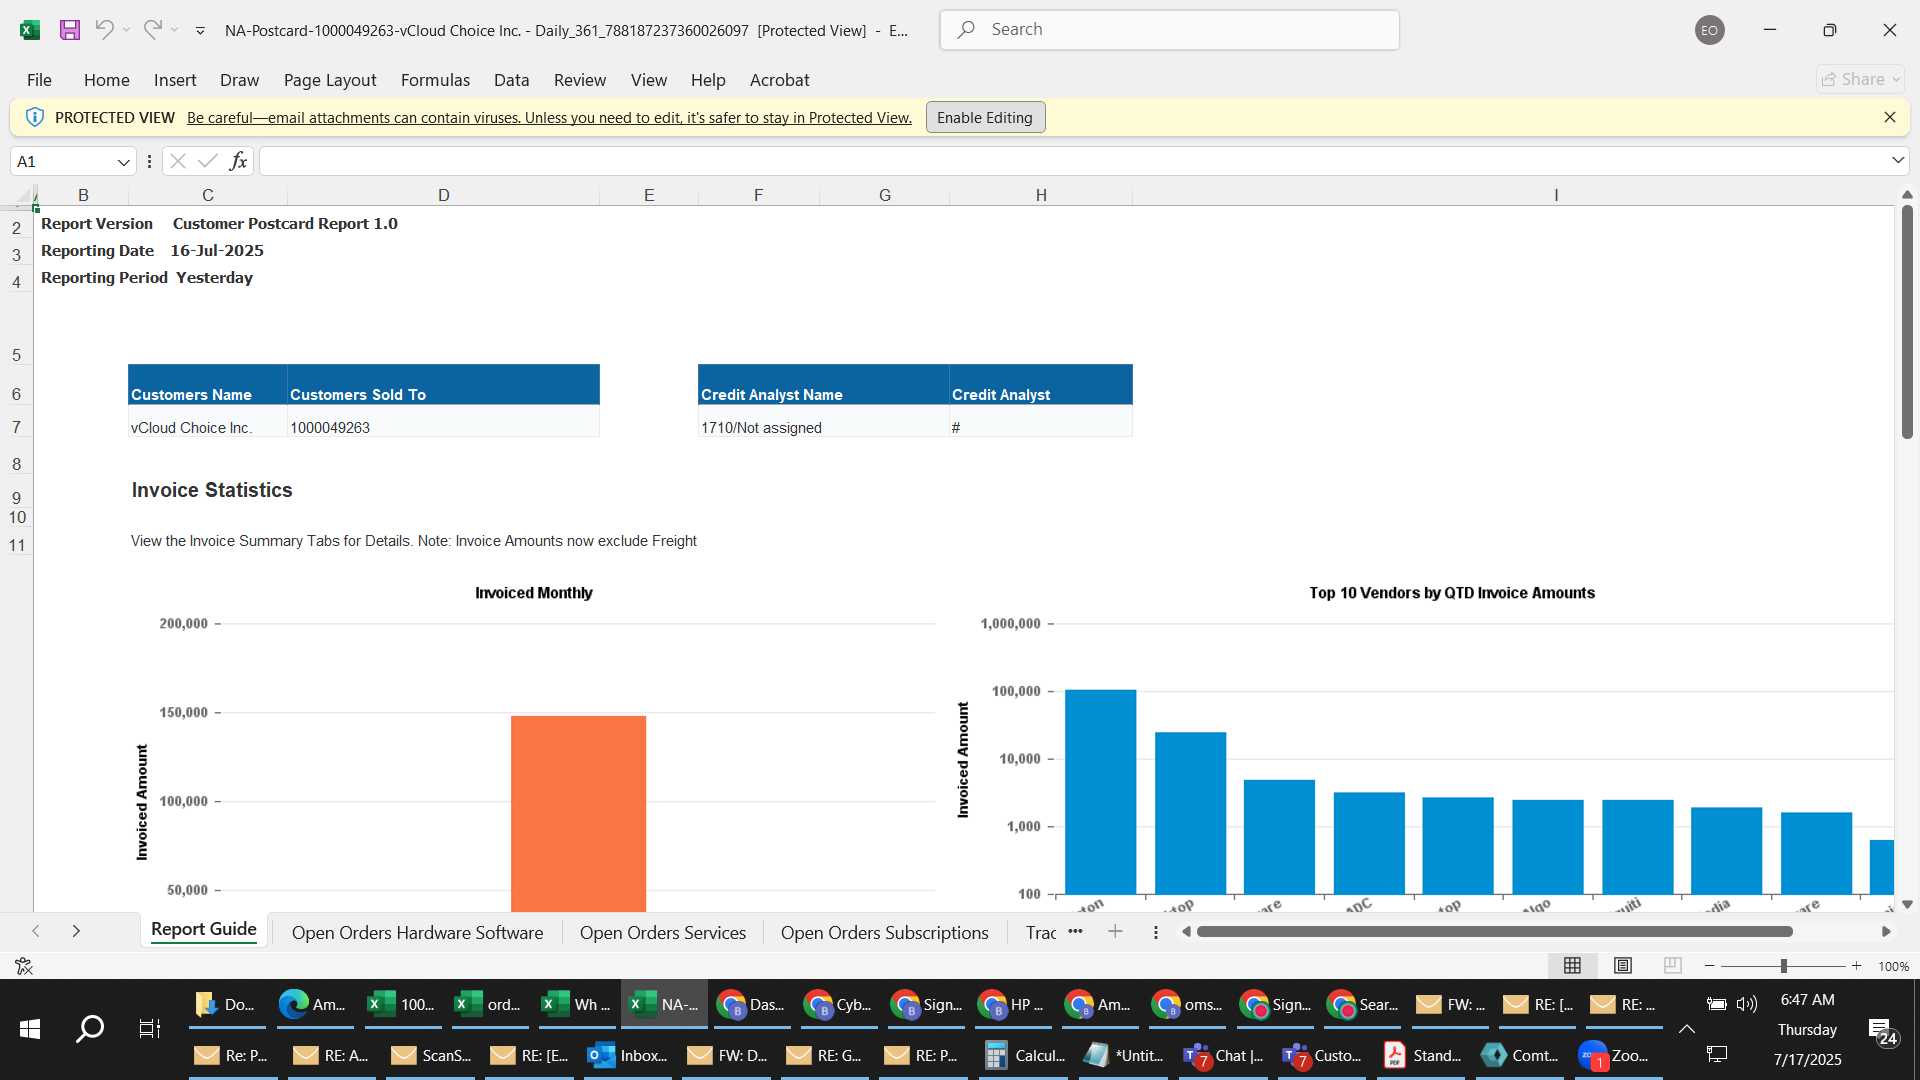The image size is (1920, 1080).
Task: Add a new sheet with plus icon
Action: pyautogui.click(x=1115, y=931)
